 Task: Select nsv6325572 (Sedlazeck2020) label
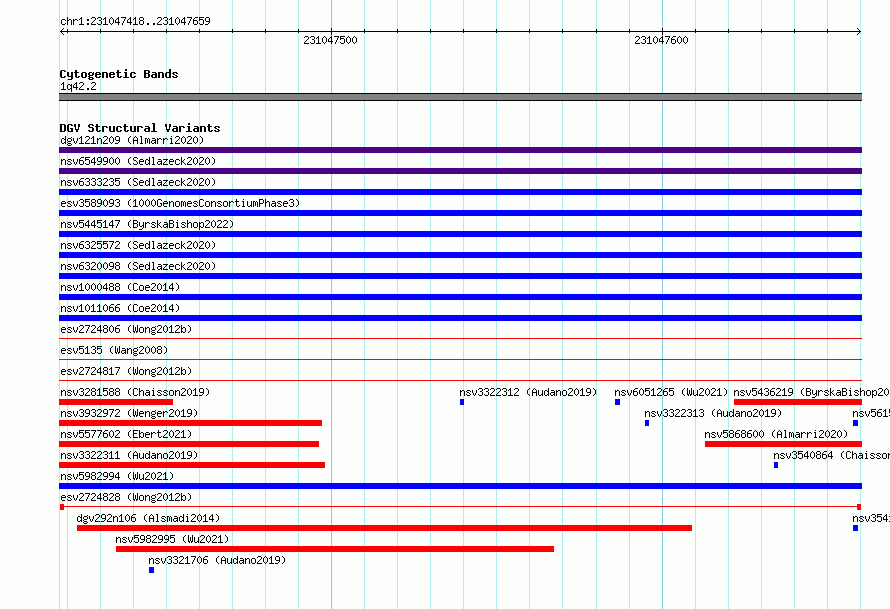pos(138,245)
